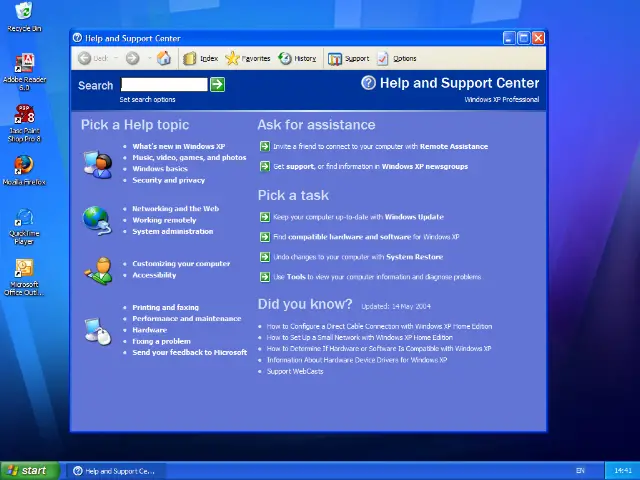640x480 pixels.
Task: Click person icon beside Customizing topics
Action: 98,271
